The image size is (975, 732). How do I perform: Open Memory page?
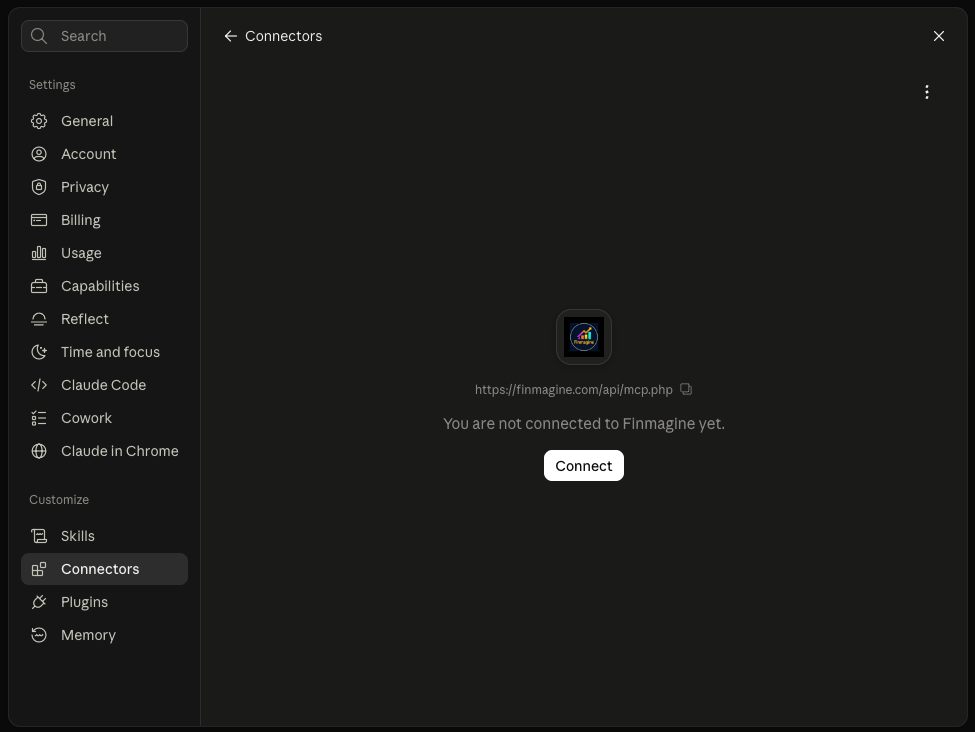[x=104, y=634]
